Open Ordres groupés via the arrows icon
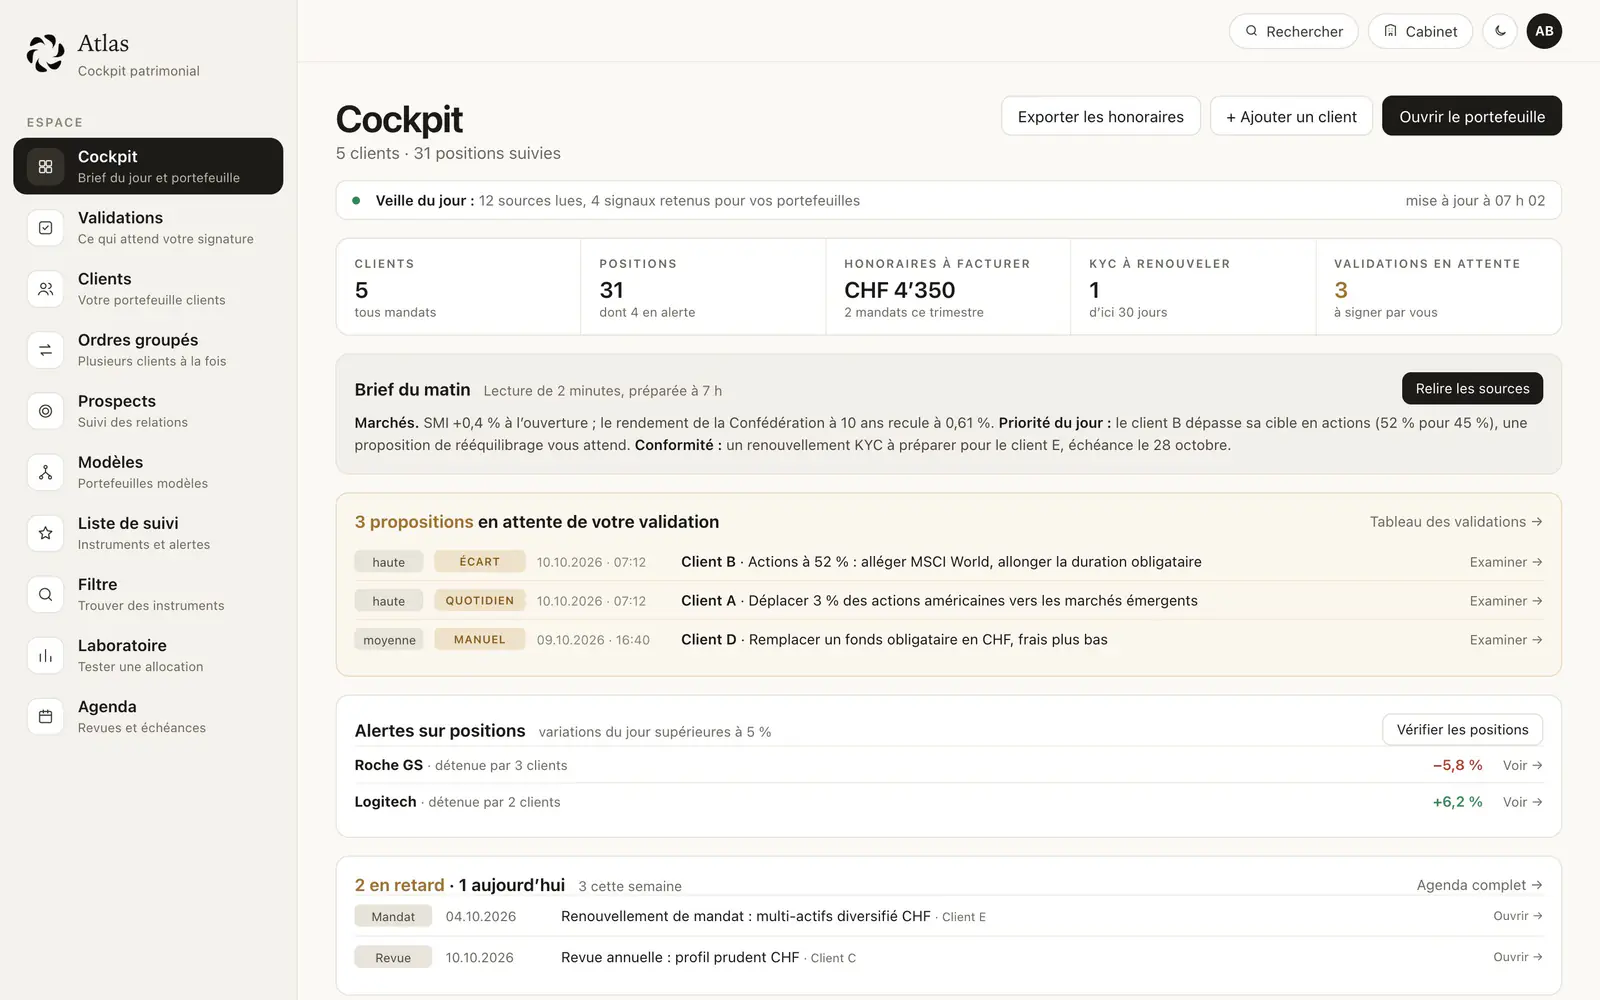This screenshot has width=1600, height=1000. point(45,350)
